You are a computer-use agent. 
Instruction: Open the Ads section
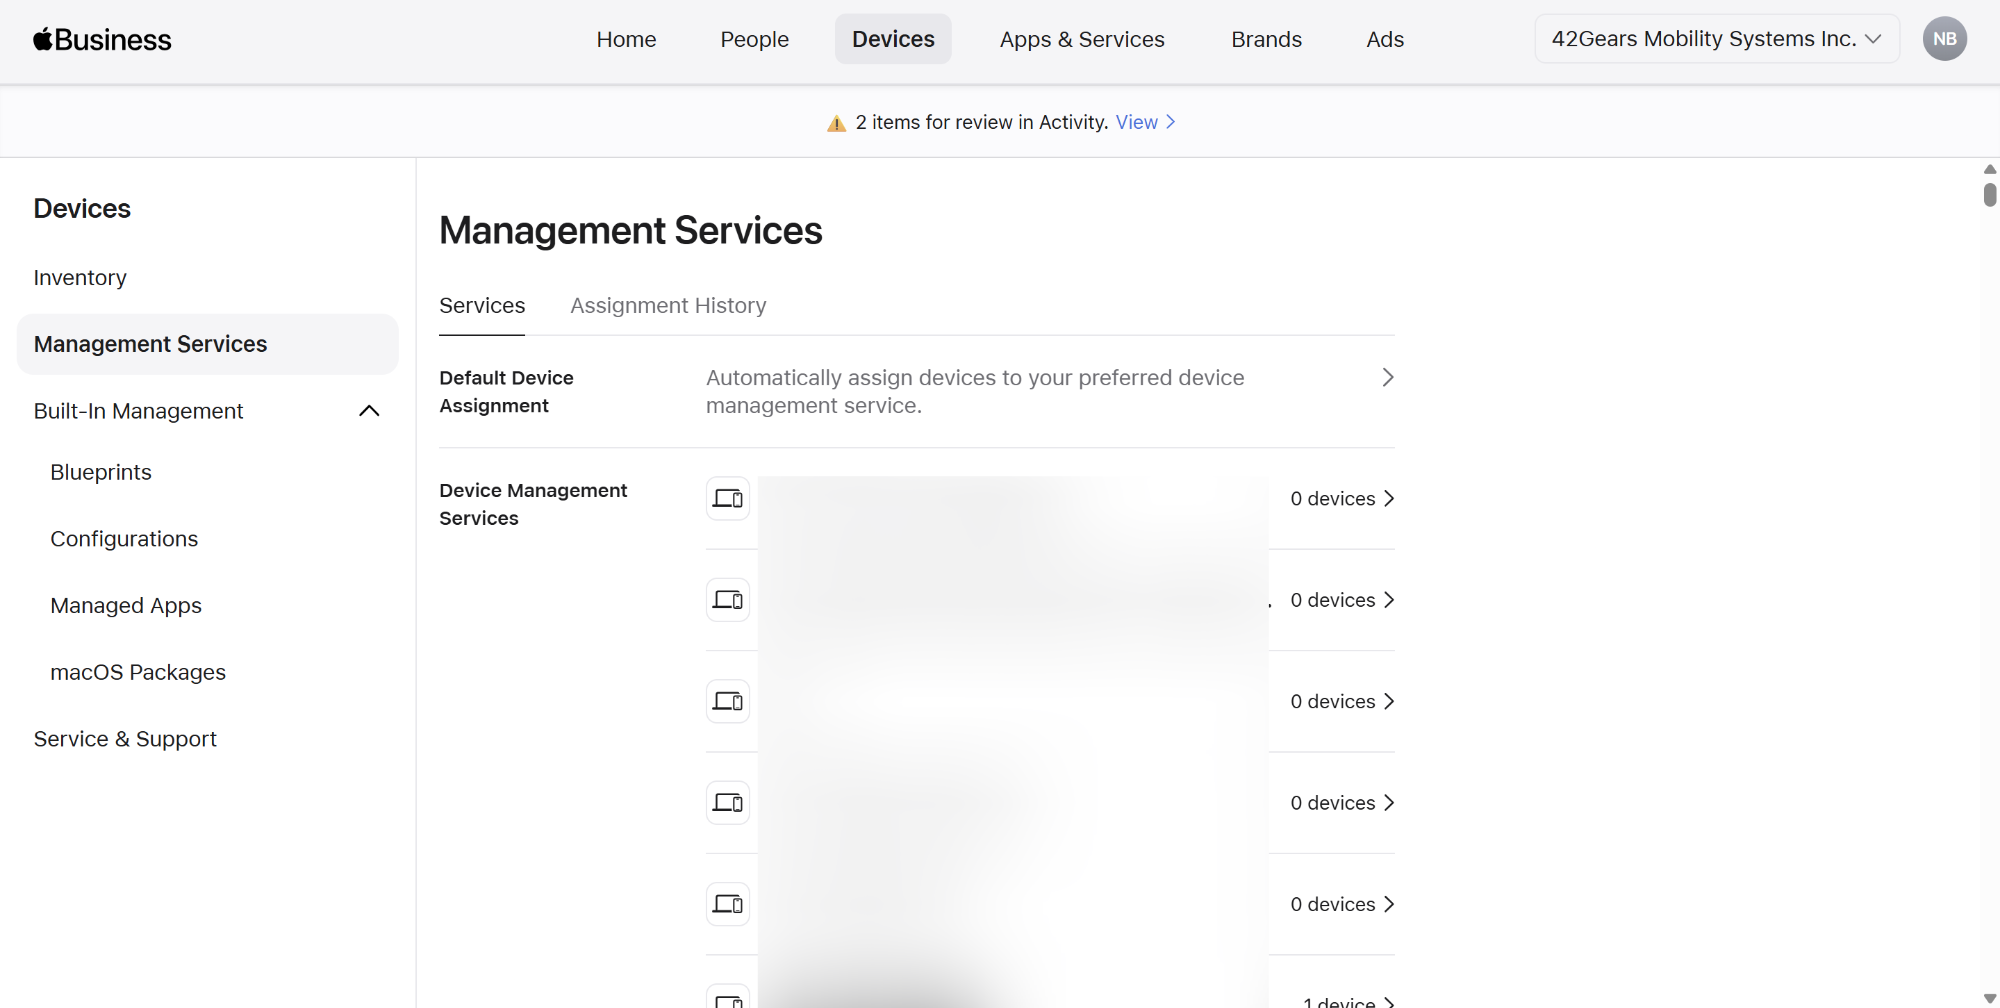tap(1385, 39)
